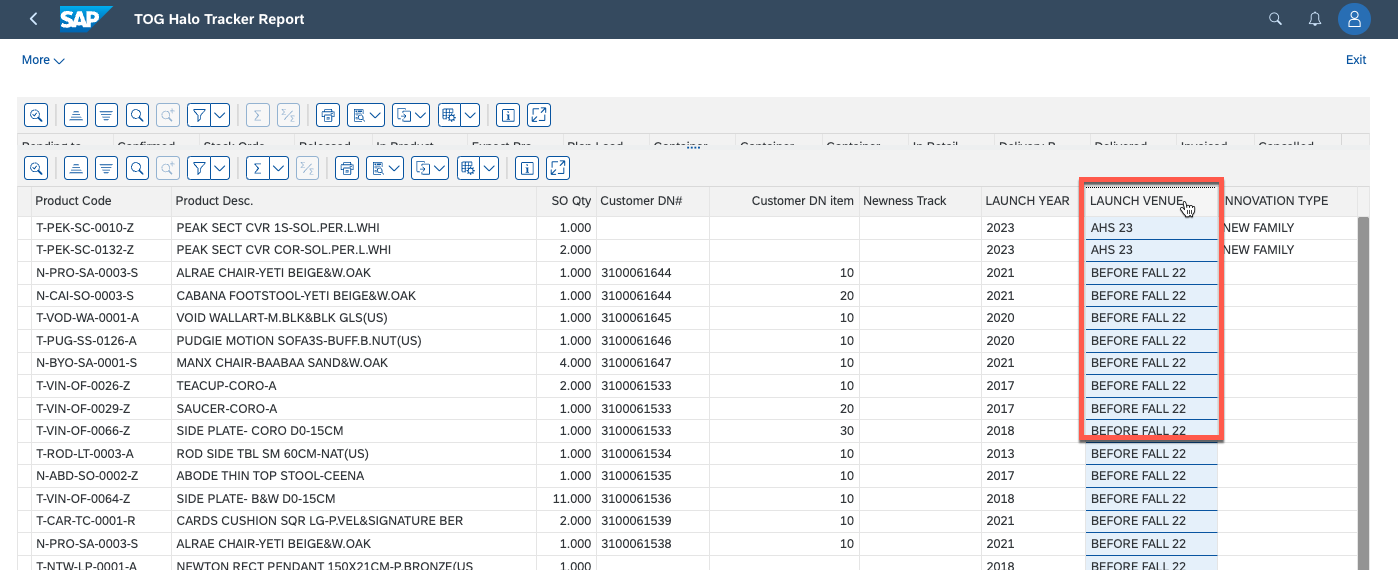The height and width of the screenshot is (570, 1398).
Task: Select row selector for T-PEK-SC-0010-Z
Action: (x=24, y=228)
